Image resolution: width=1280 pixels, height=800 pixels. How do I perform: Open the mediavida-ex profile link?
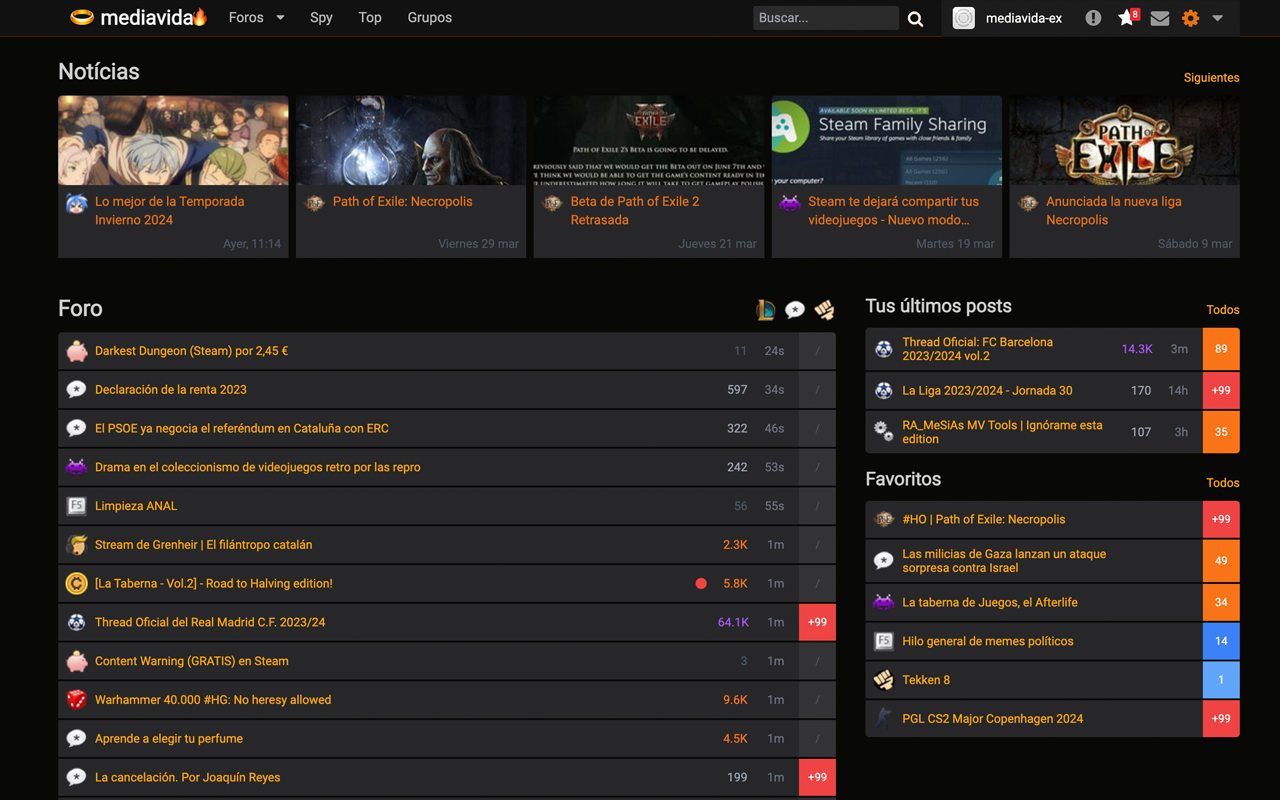[x=1024, y=18]
